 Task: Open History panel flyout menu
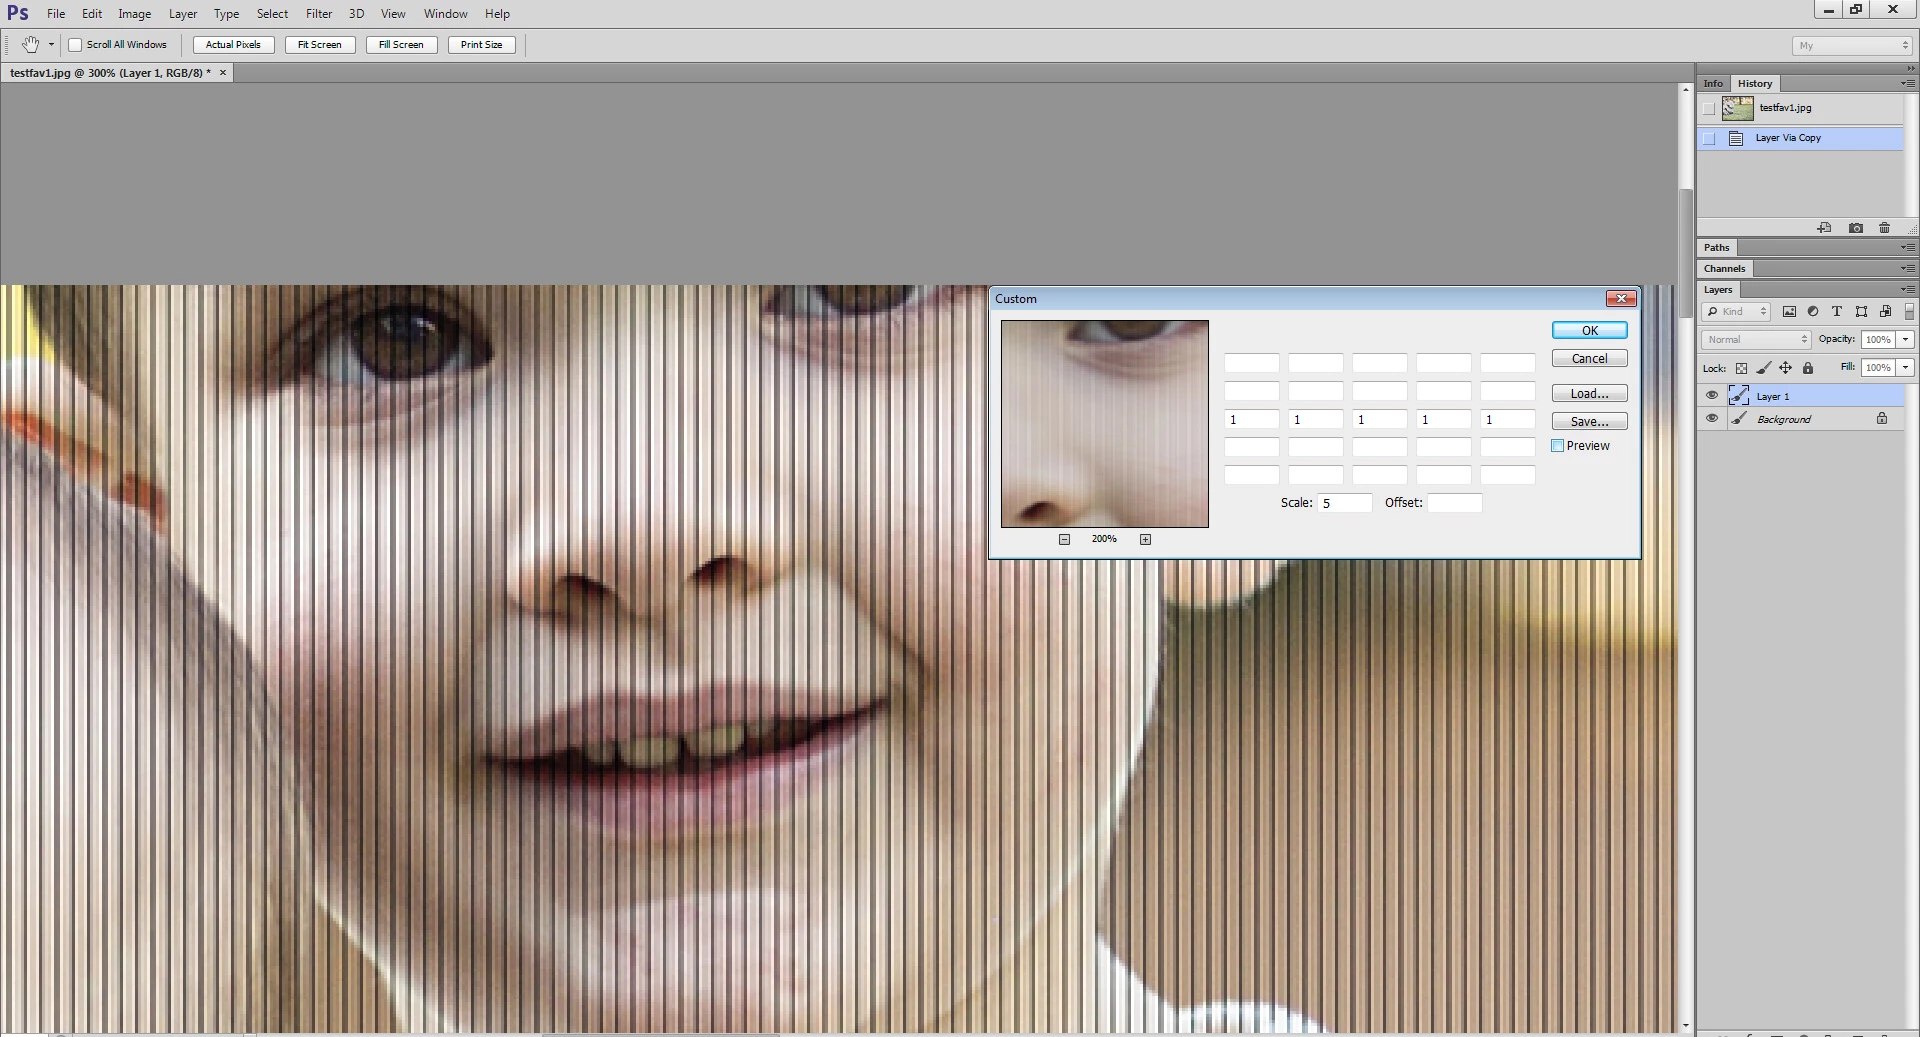[1908, 83]
